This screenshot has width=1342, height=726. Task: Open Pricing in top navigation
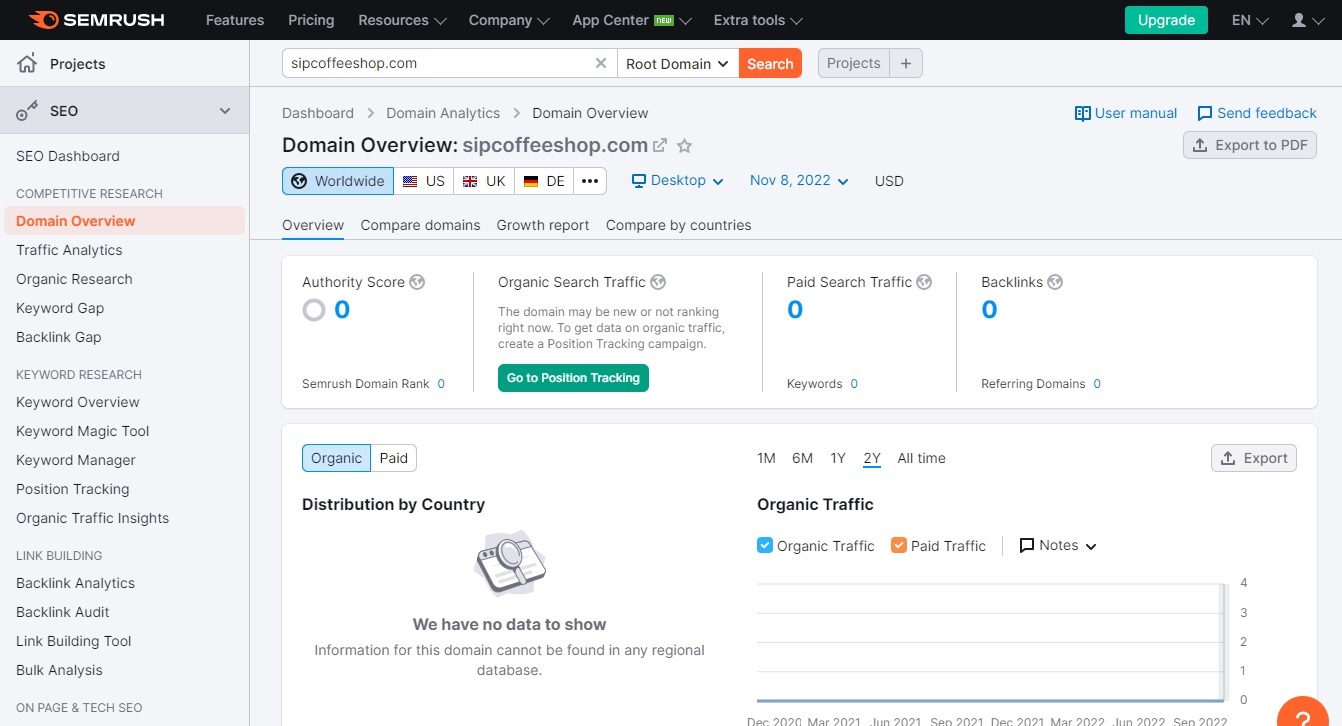(x=311, y=20)
